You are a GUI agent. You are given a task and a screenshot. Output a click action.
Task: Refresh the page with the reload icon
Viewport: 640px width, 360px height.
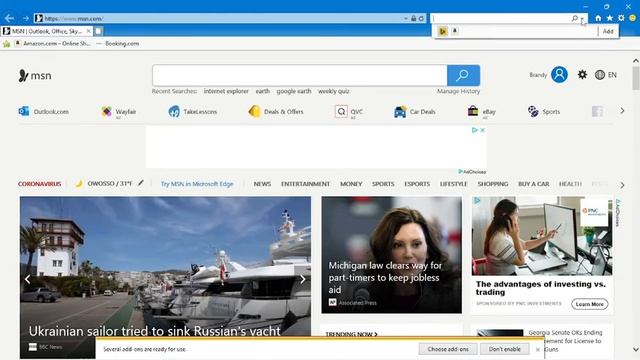[x=421, y=18]
